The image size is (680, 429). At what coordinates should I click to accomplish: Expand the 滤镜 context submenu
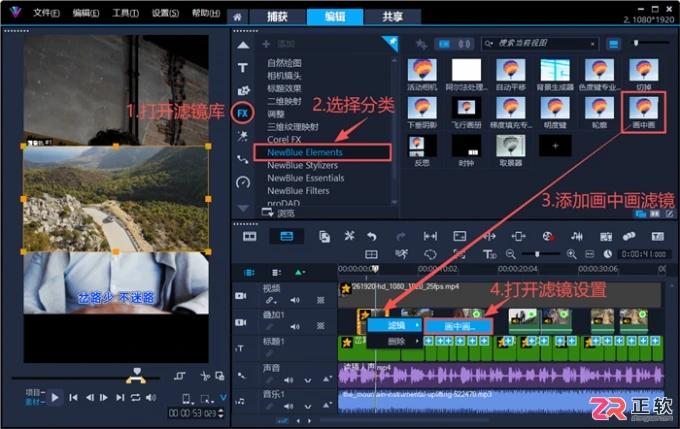pos(395,325)
